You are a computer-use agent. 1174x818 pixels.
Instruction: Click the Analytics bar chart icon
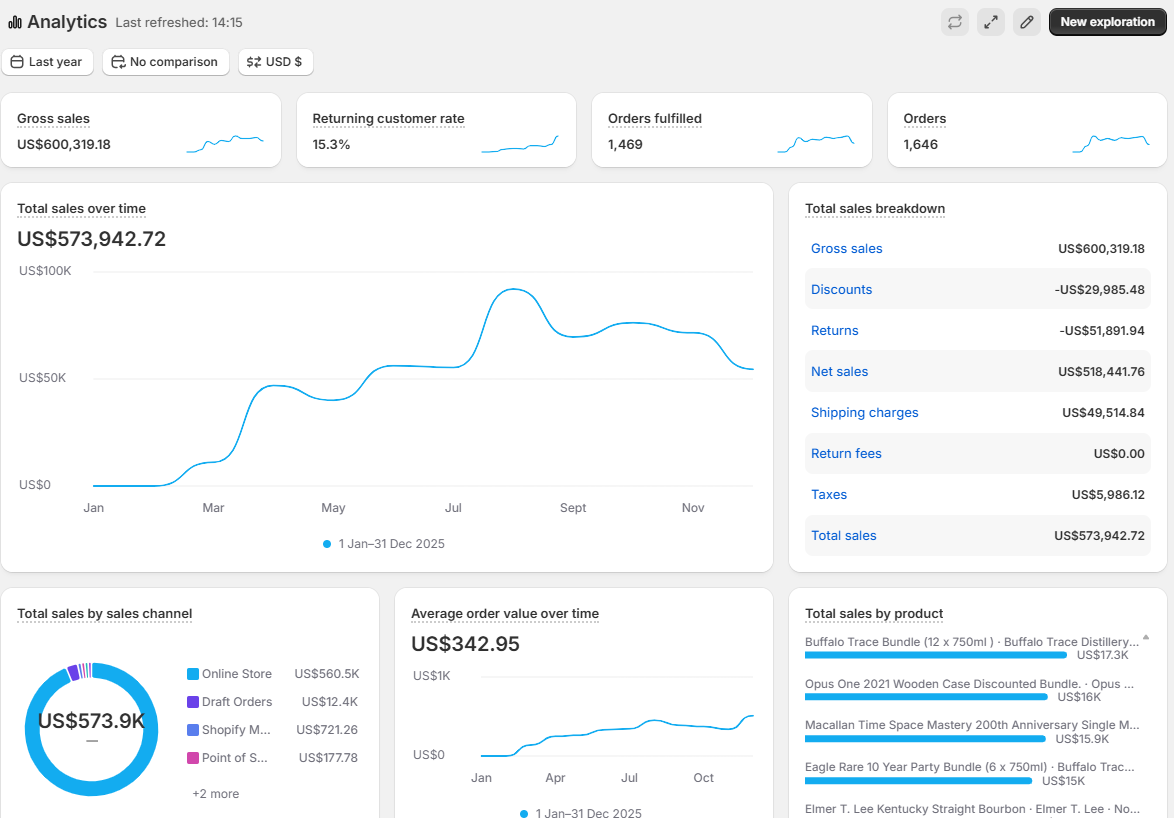click(x=15, y=22)
